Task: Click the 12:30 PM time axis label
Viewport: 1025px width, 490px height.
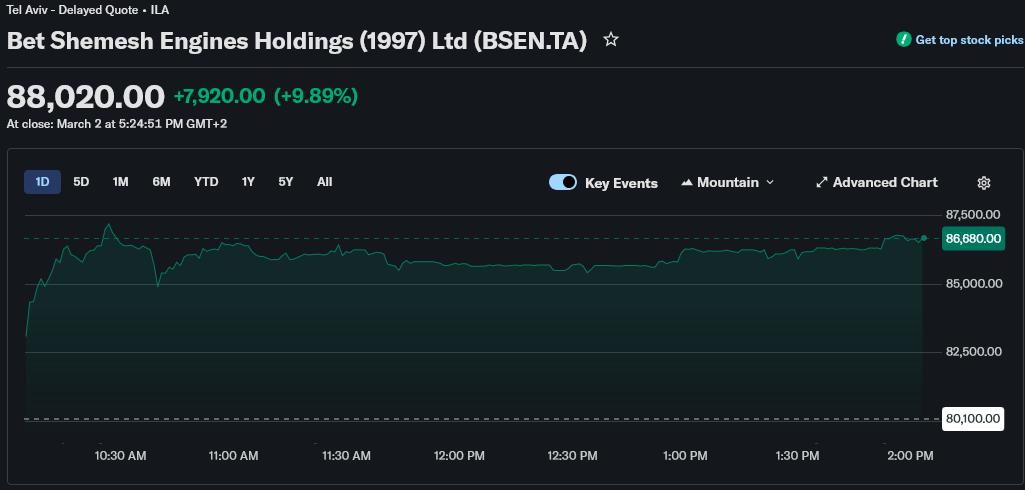Action: click(572, 455)
